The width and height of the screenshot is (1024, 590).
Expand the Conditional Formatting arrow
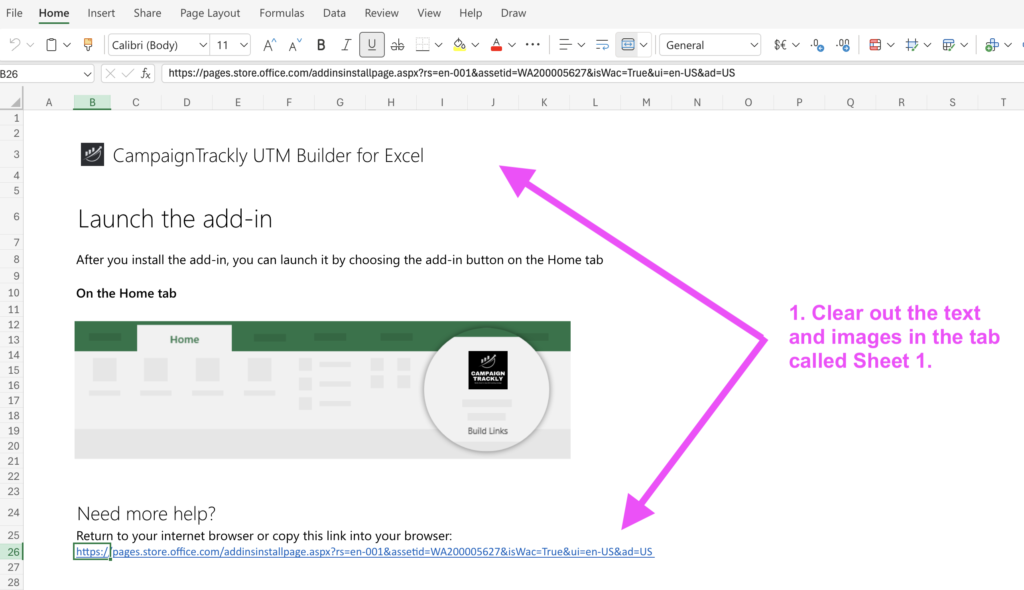click(891, 45)
